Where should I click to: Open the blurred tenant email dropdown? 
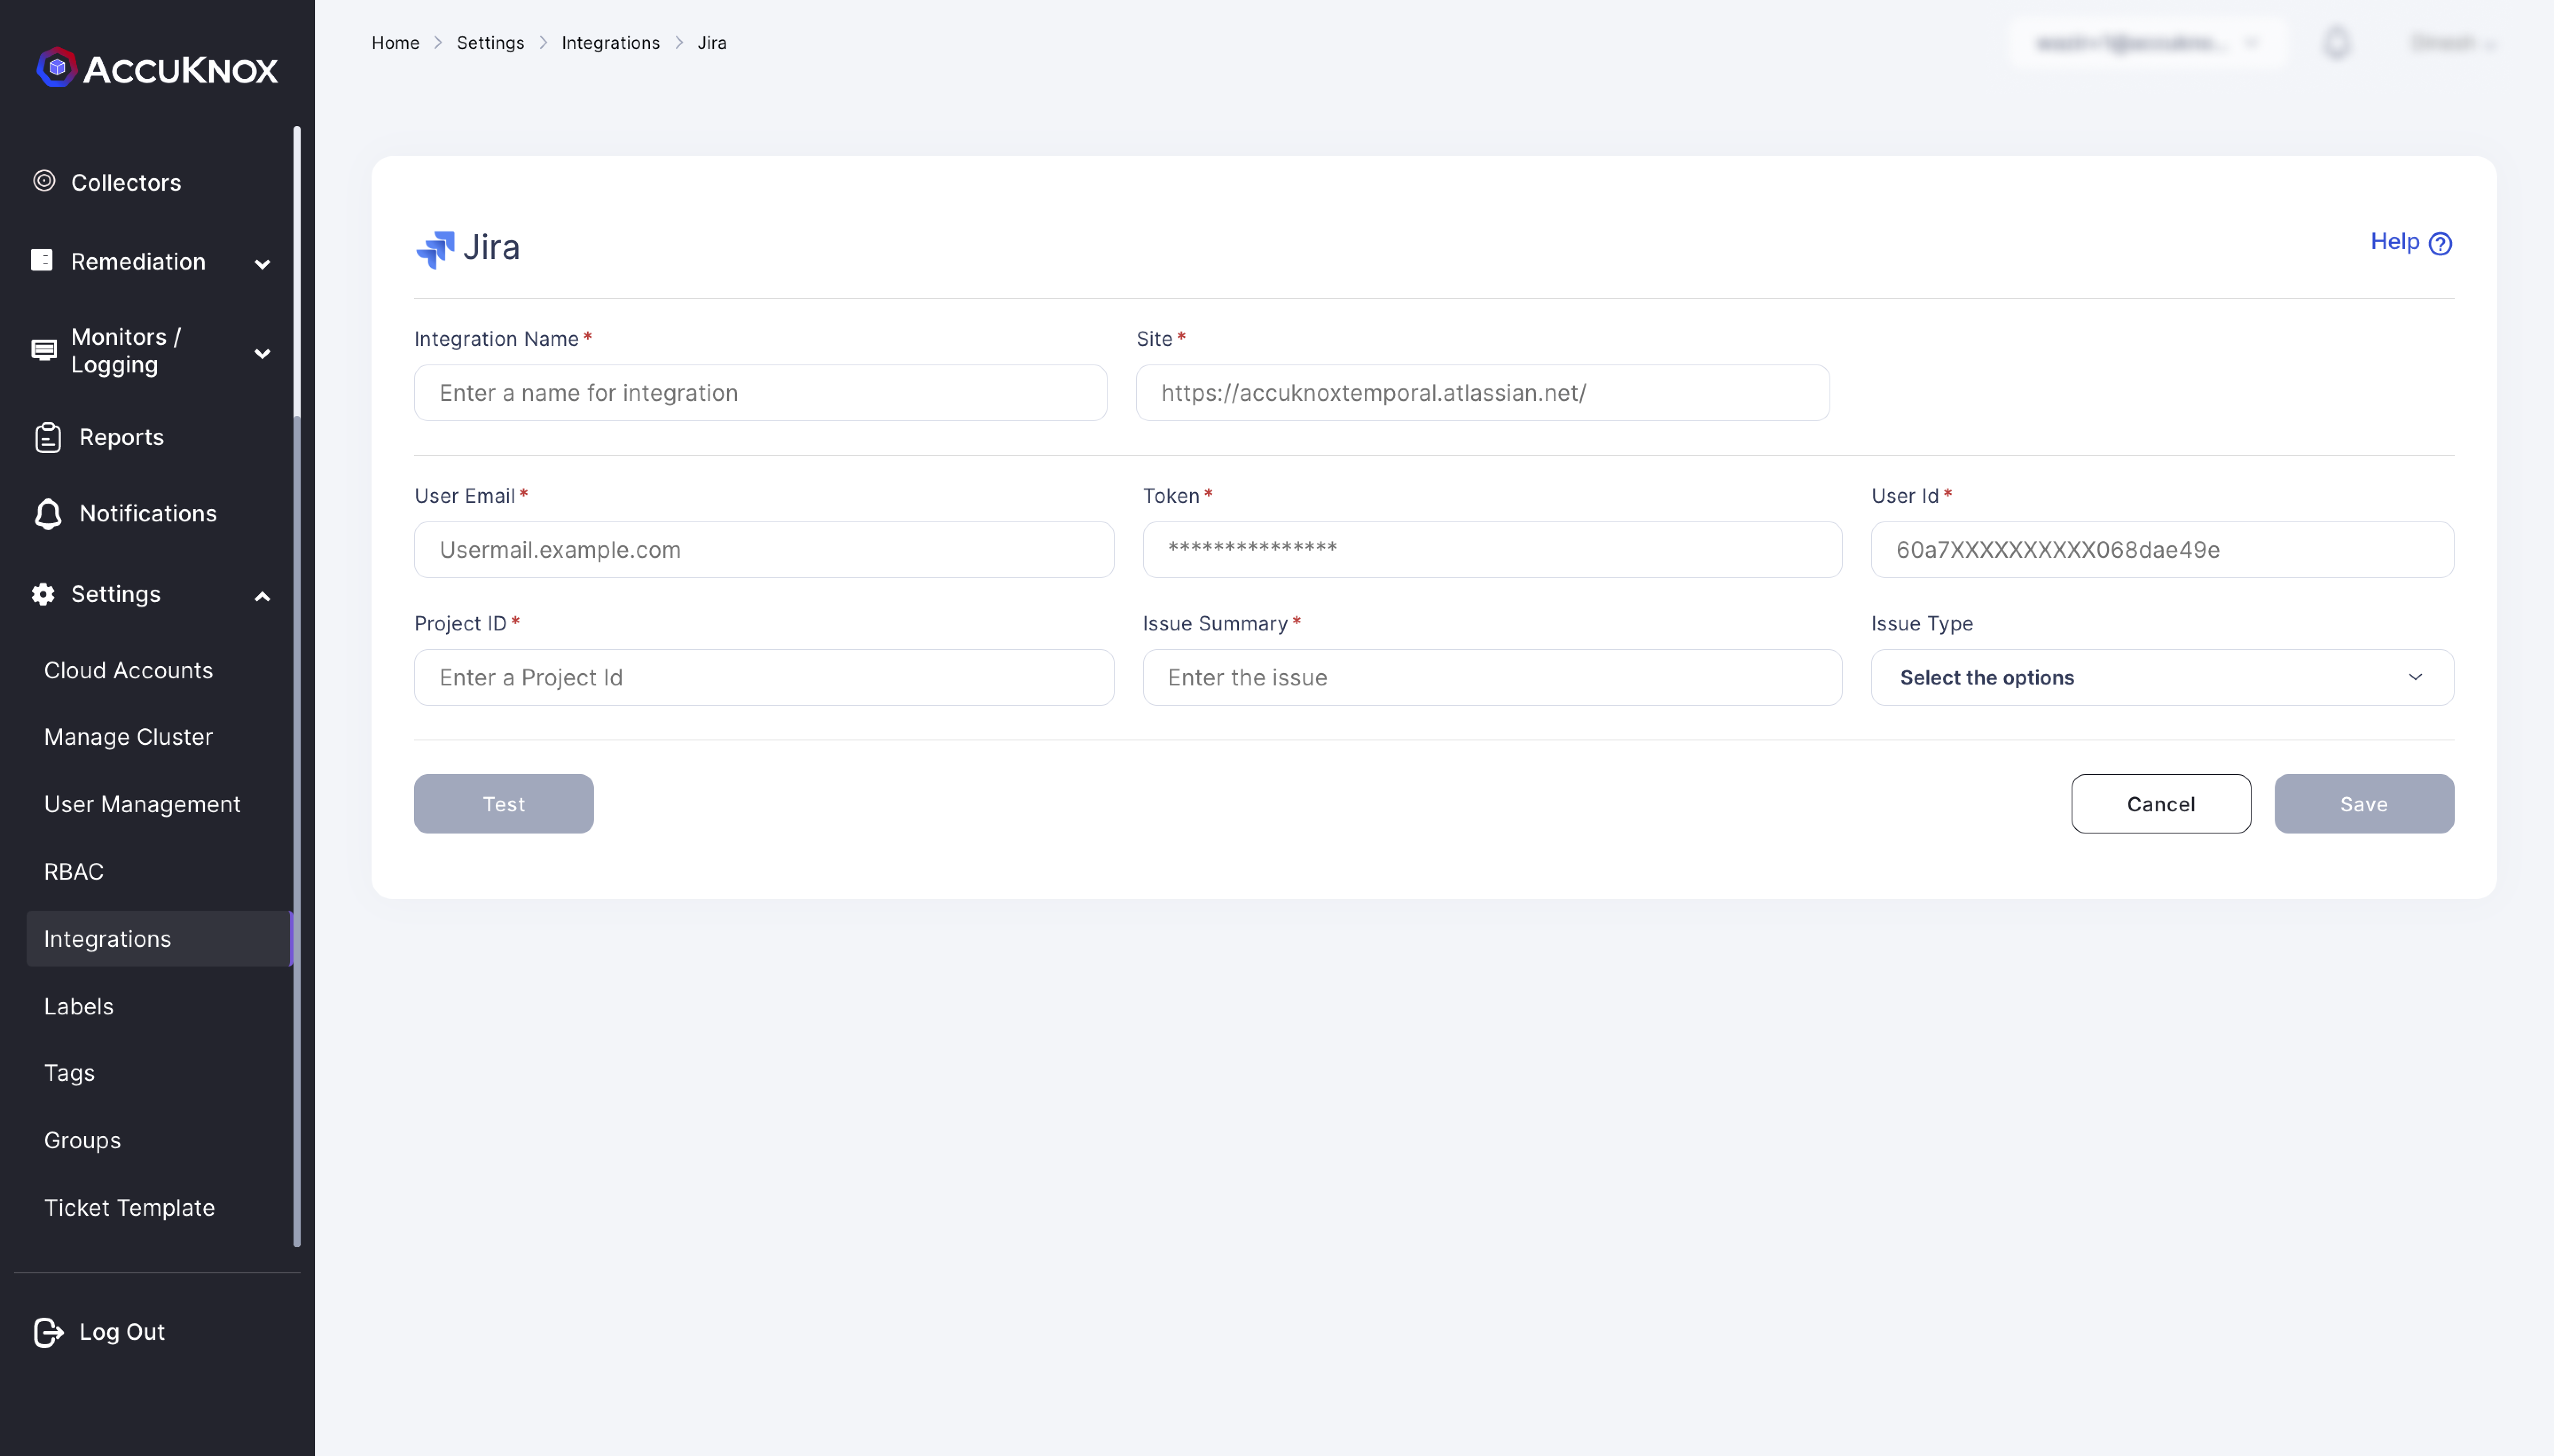(x=2147, y=43)
